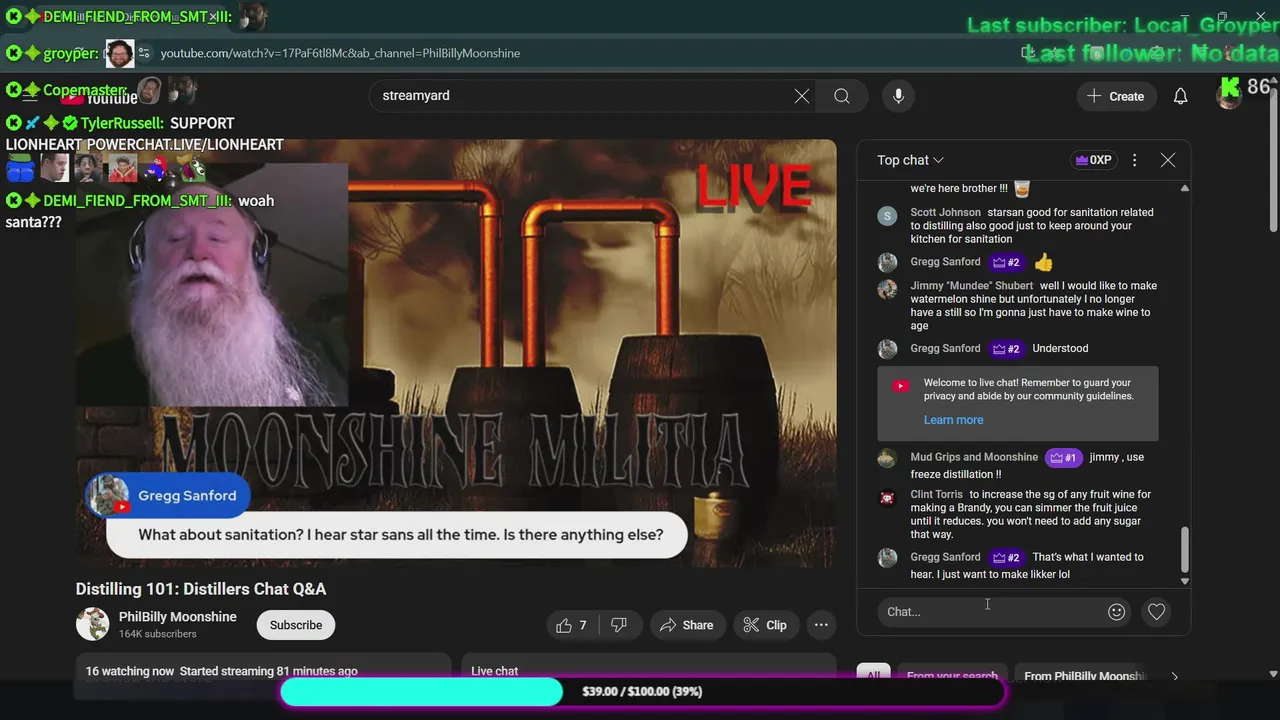Open more video actions menu
The width and height of the screenshot is (1280, 720).
click(x=821, y=625)
